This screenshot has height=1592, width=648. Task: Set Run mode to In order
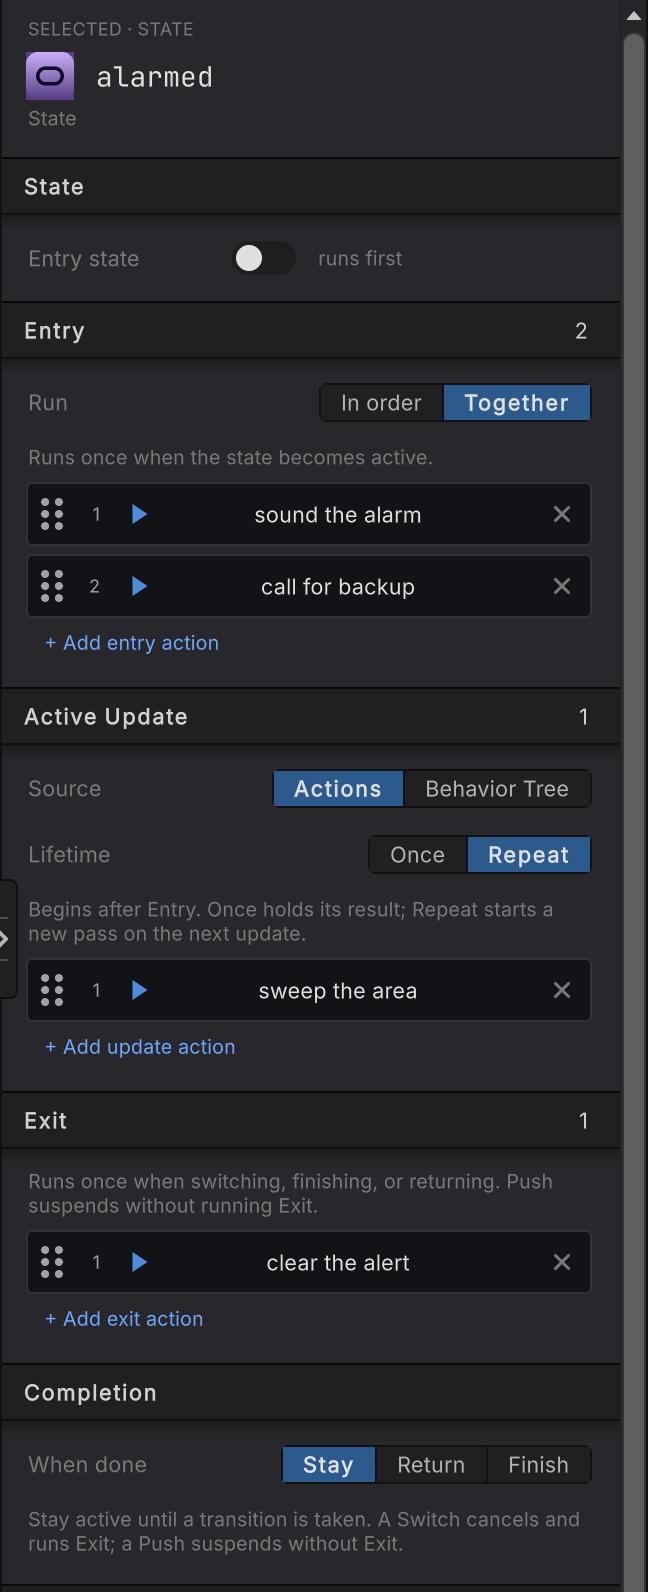tap(381, 403)
